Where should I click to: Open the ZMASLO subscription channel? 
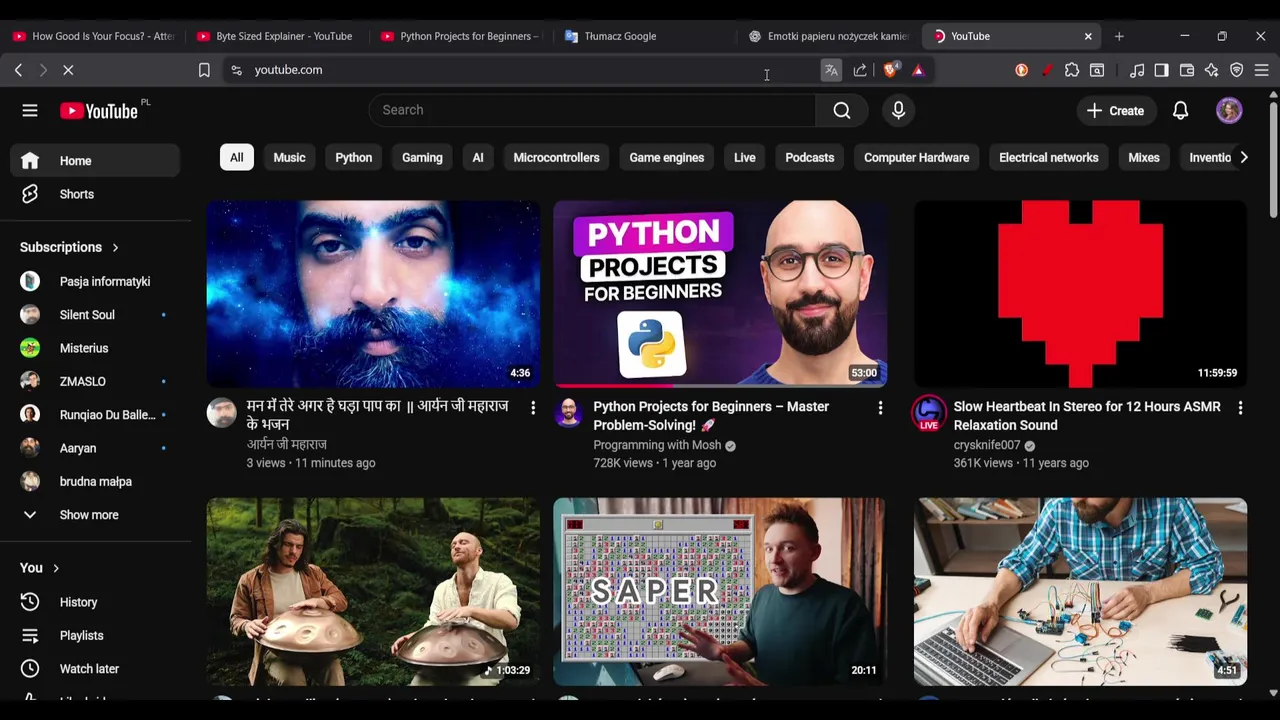tap(95, 381)
